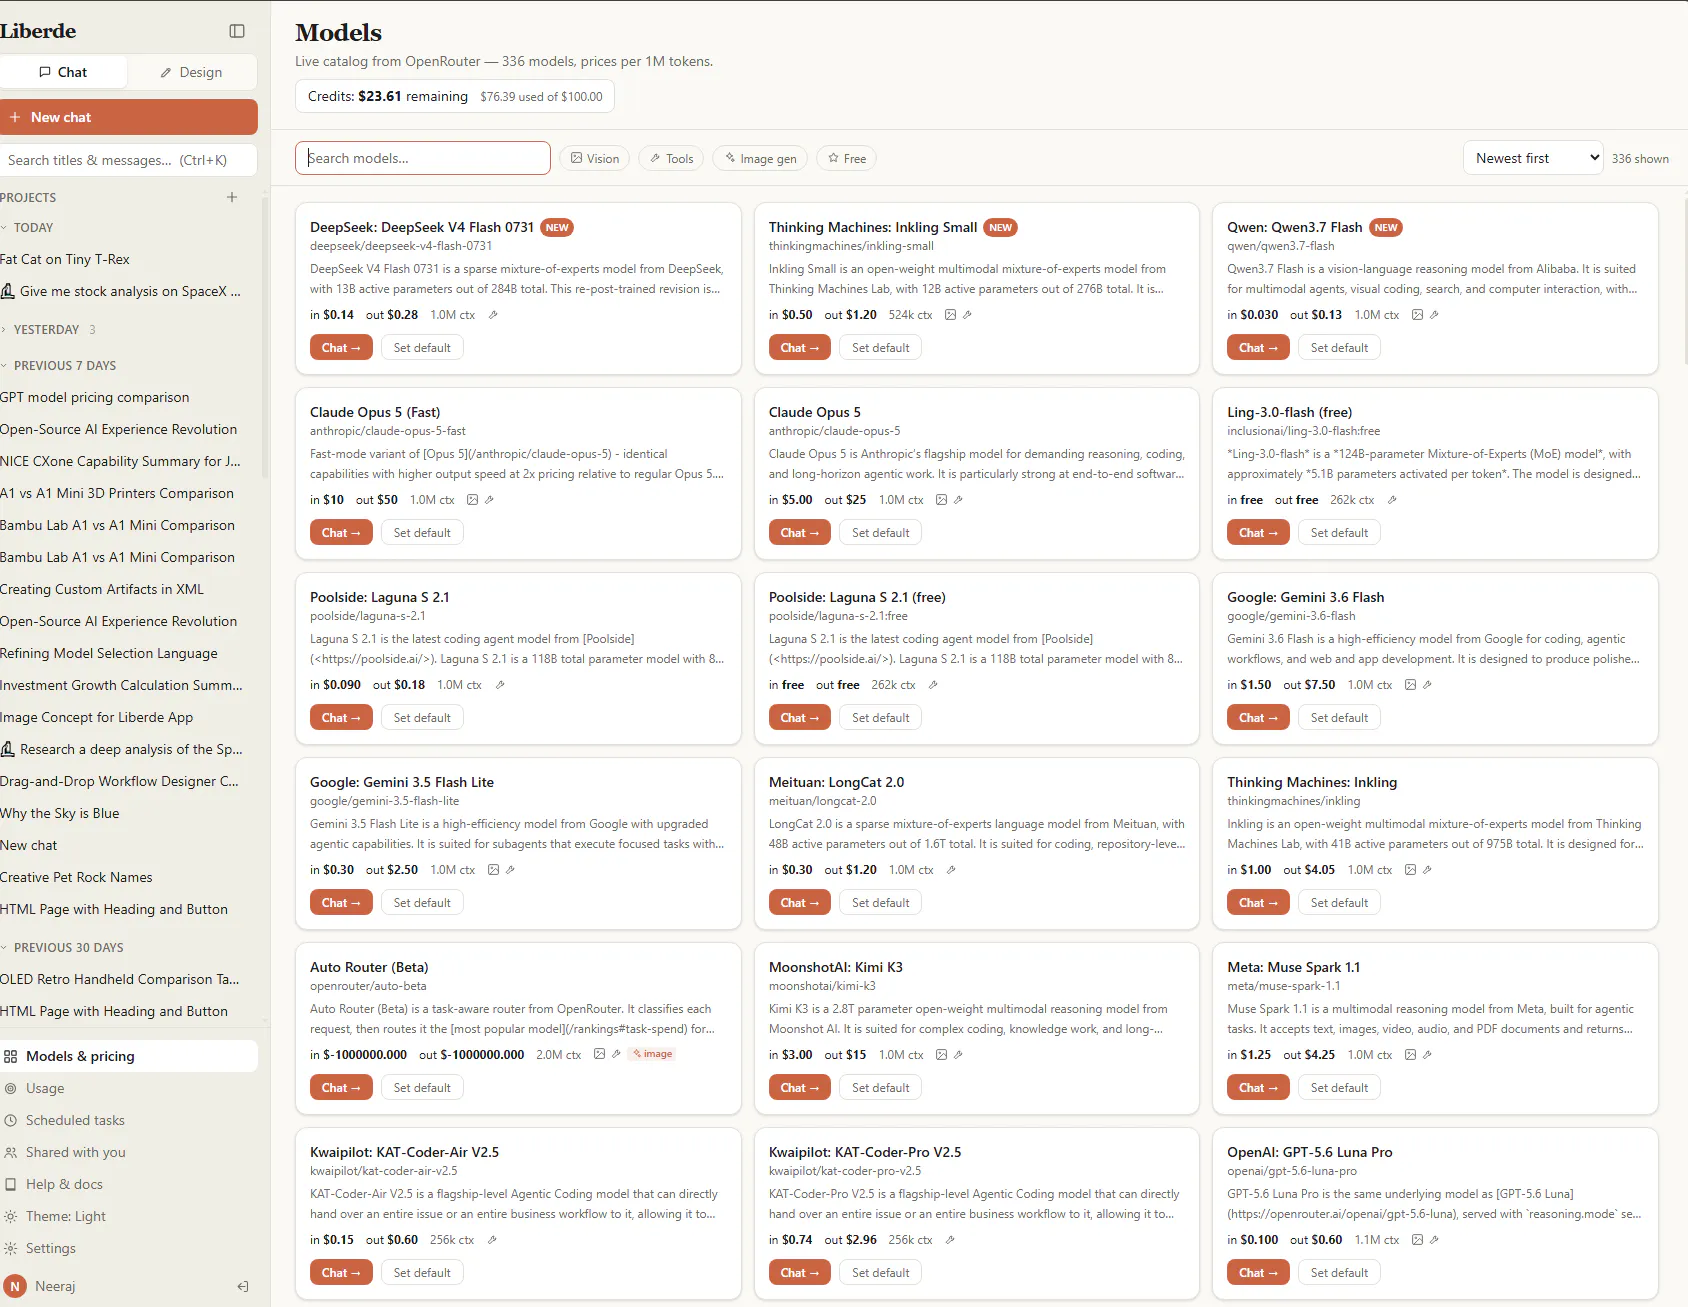Open 'Creative Pet Rock Names' chat
The height and width of the screenshot is (1307, 1688).
pos(128,877)
